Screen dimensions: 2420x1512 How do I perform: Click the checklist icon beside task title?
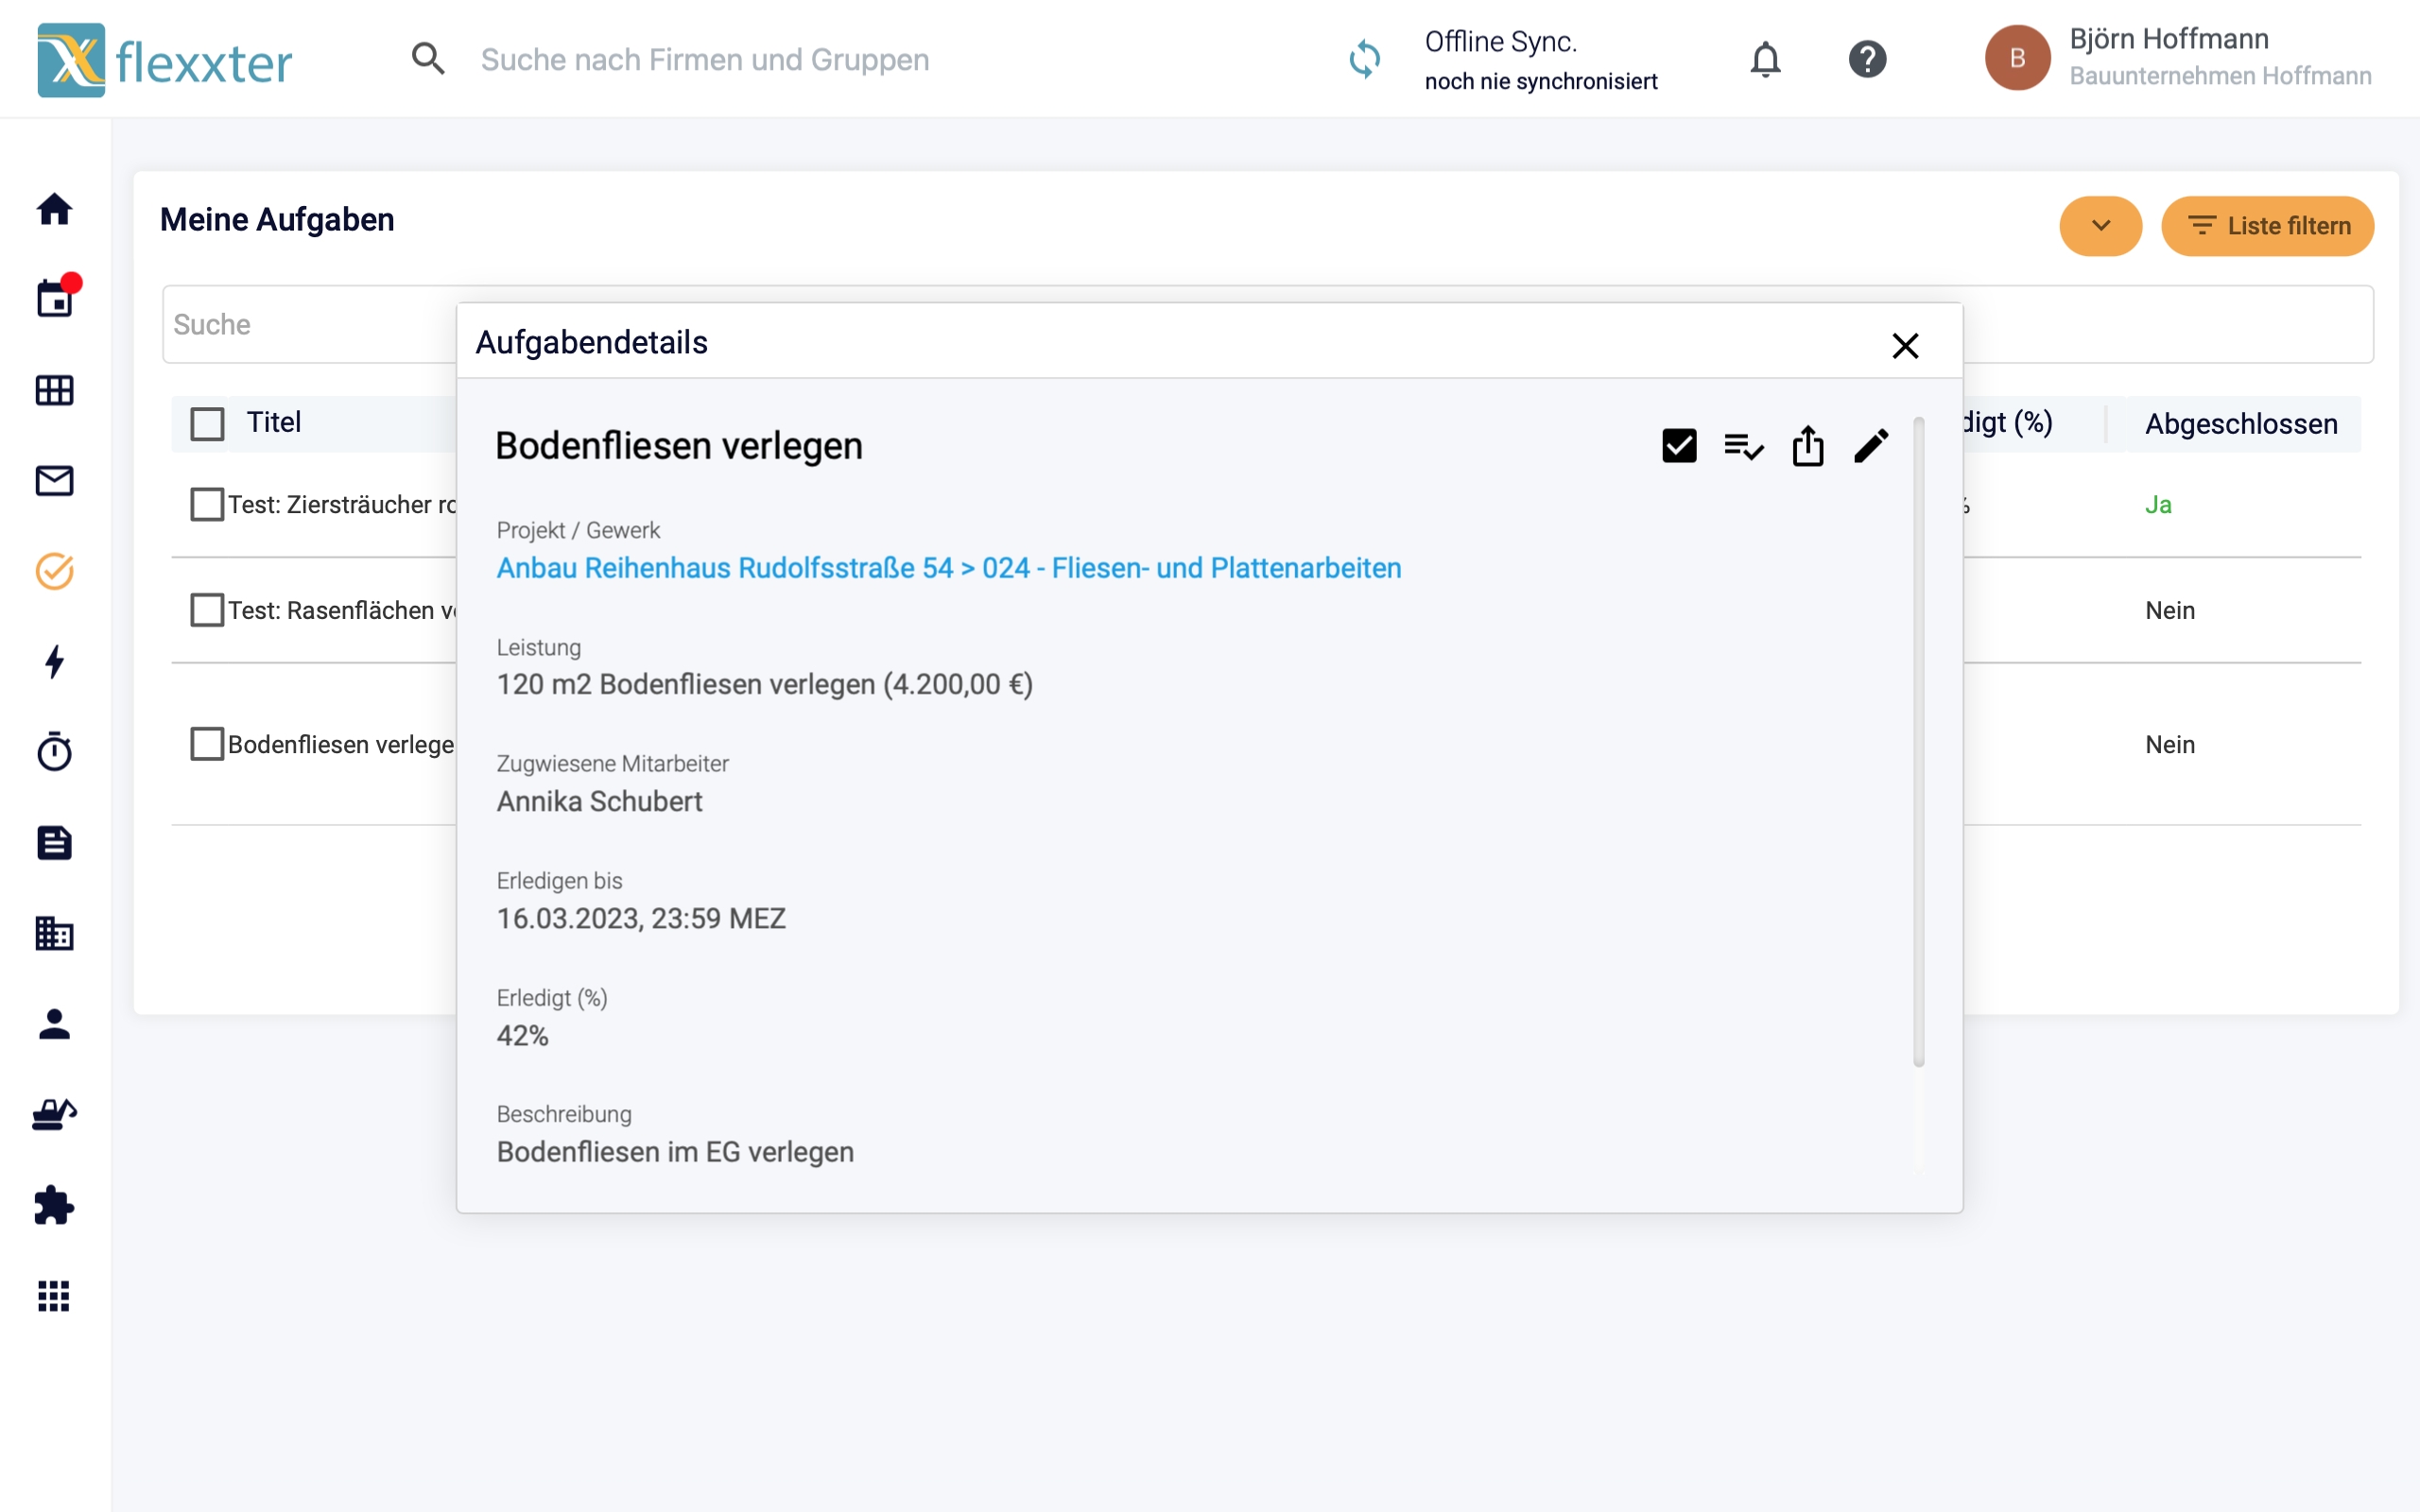point(1743,446)
